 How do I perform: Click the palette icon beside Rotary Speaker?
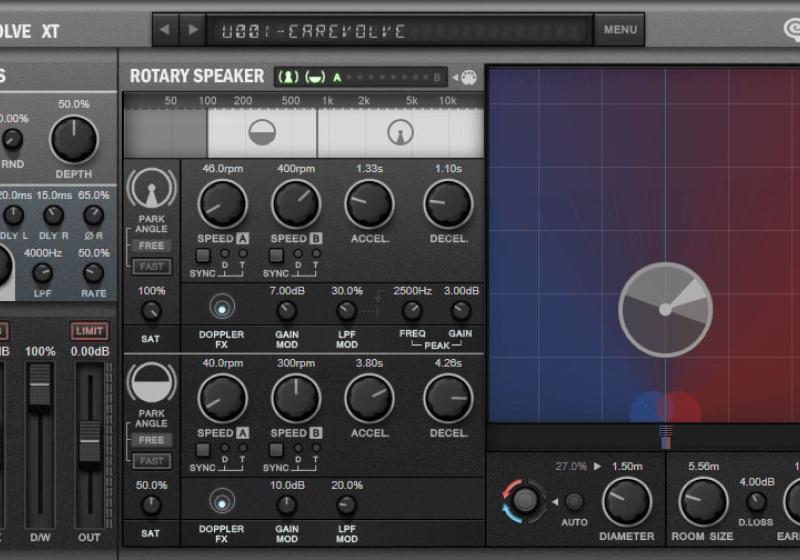point(467,77)
